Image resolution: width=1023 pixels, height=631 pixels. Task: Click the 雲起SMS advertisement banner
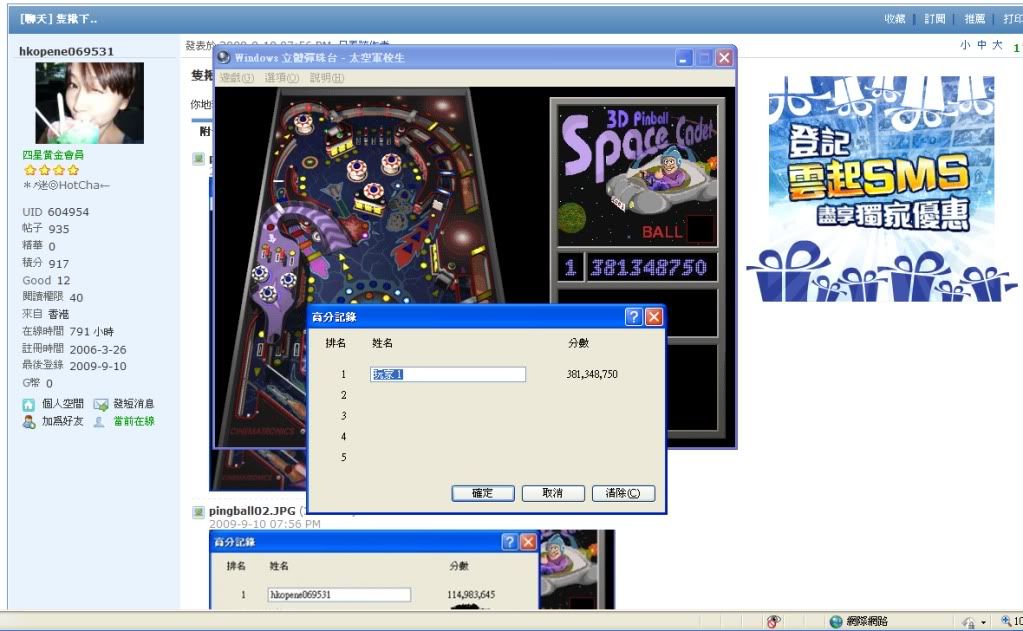tap(881, 189)
